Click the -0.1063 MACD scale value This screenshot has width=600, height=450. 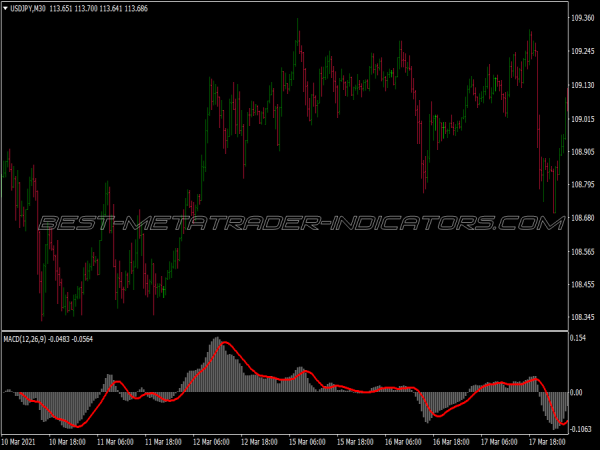(581, 429)
